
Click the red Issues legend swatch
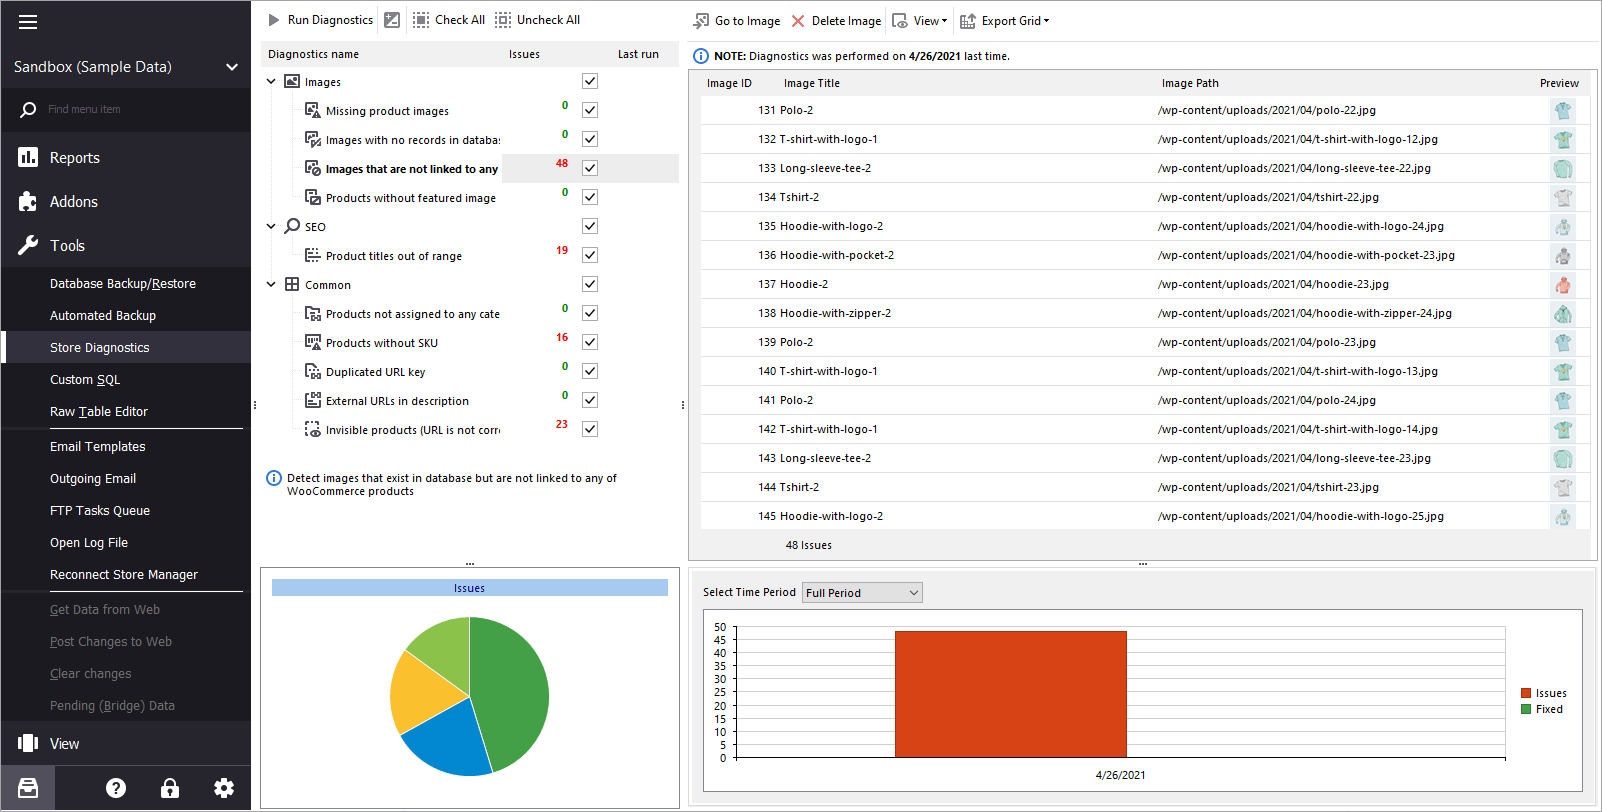point(1526,693)
